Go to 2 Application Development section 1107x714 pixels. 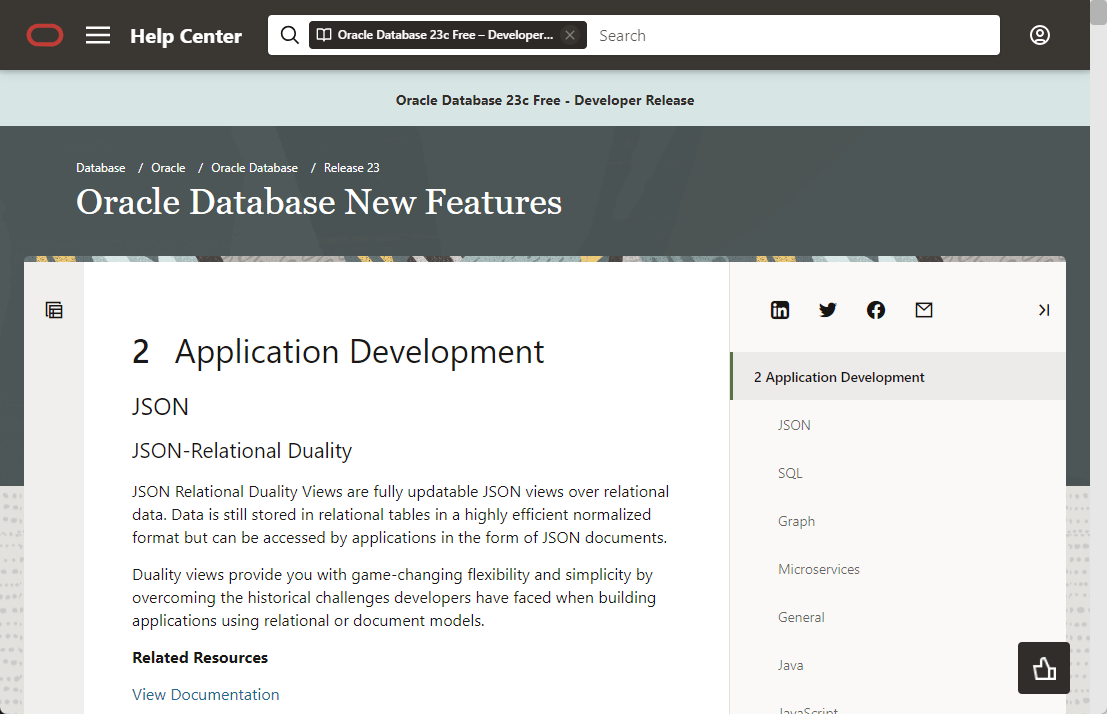pyautogui.click(x=838, y=376)
